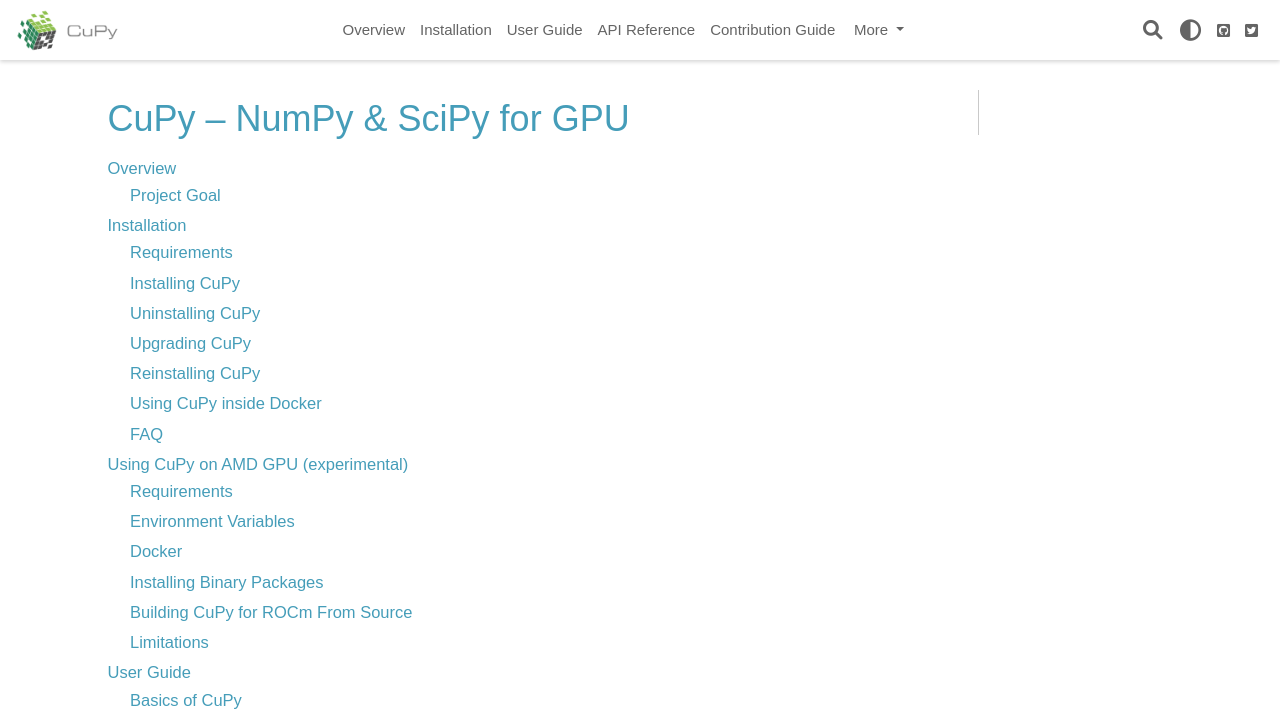
Task: Open the Environment Variables link
Action: click(x=212, y=521)
